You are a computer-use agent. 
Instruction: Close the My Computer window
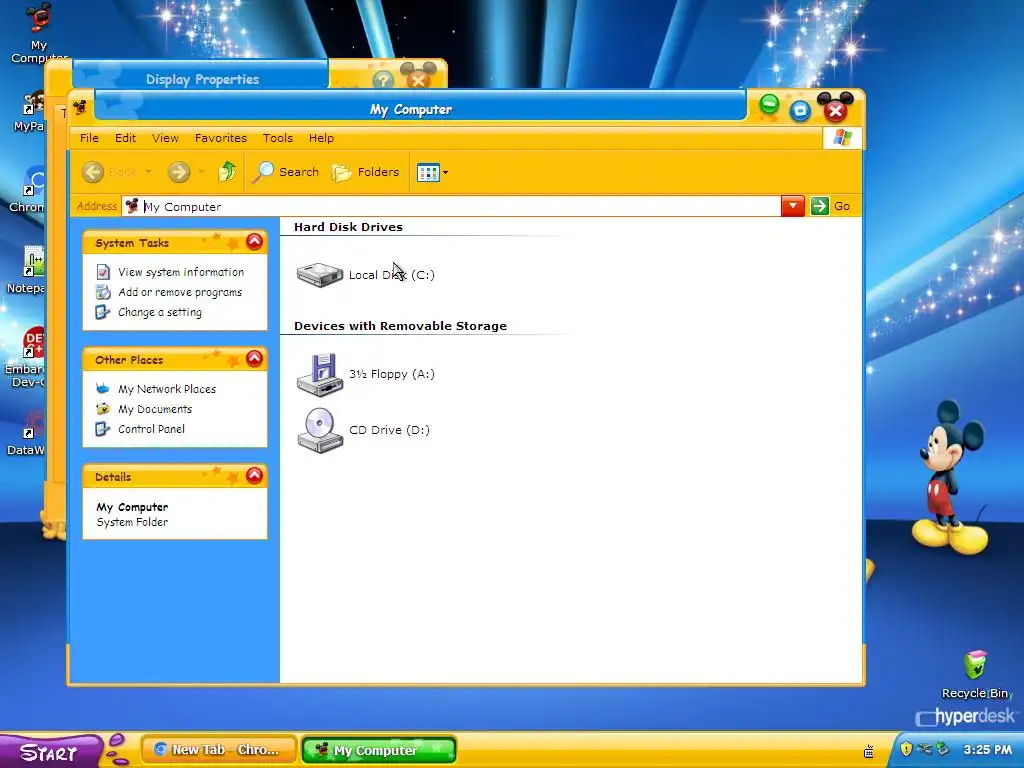[x=835, y=110]
